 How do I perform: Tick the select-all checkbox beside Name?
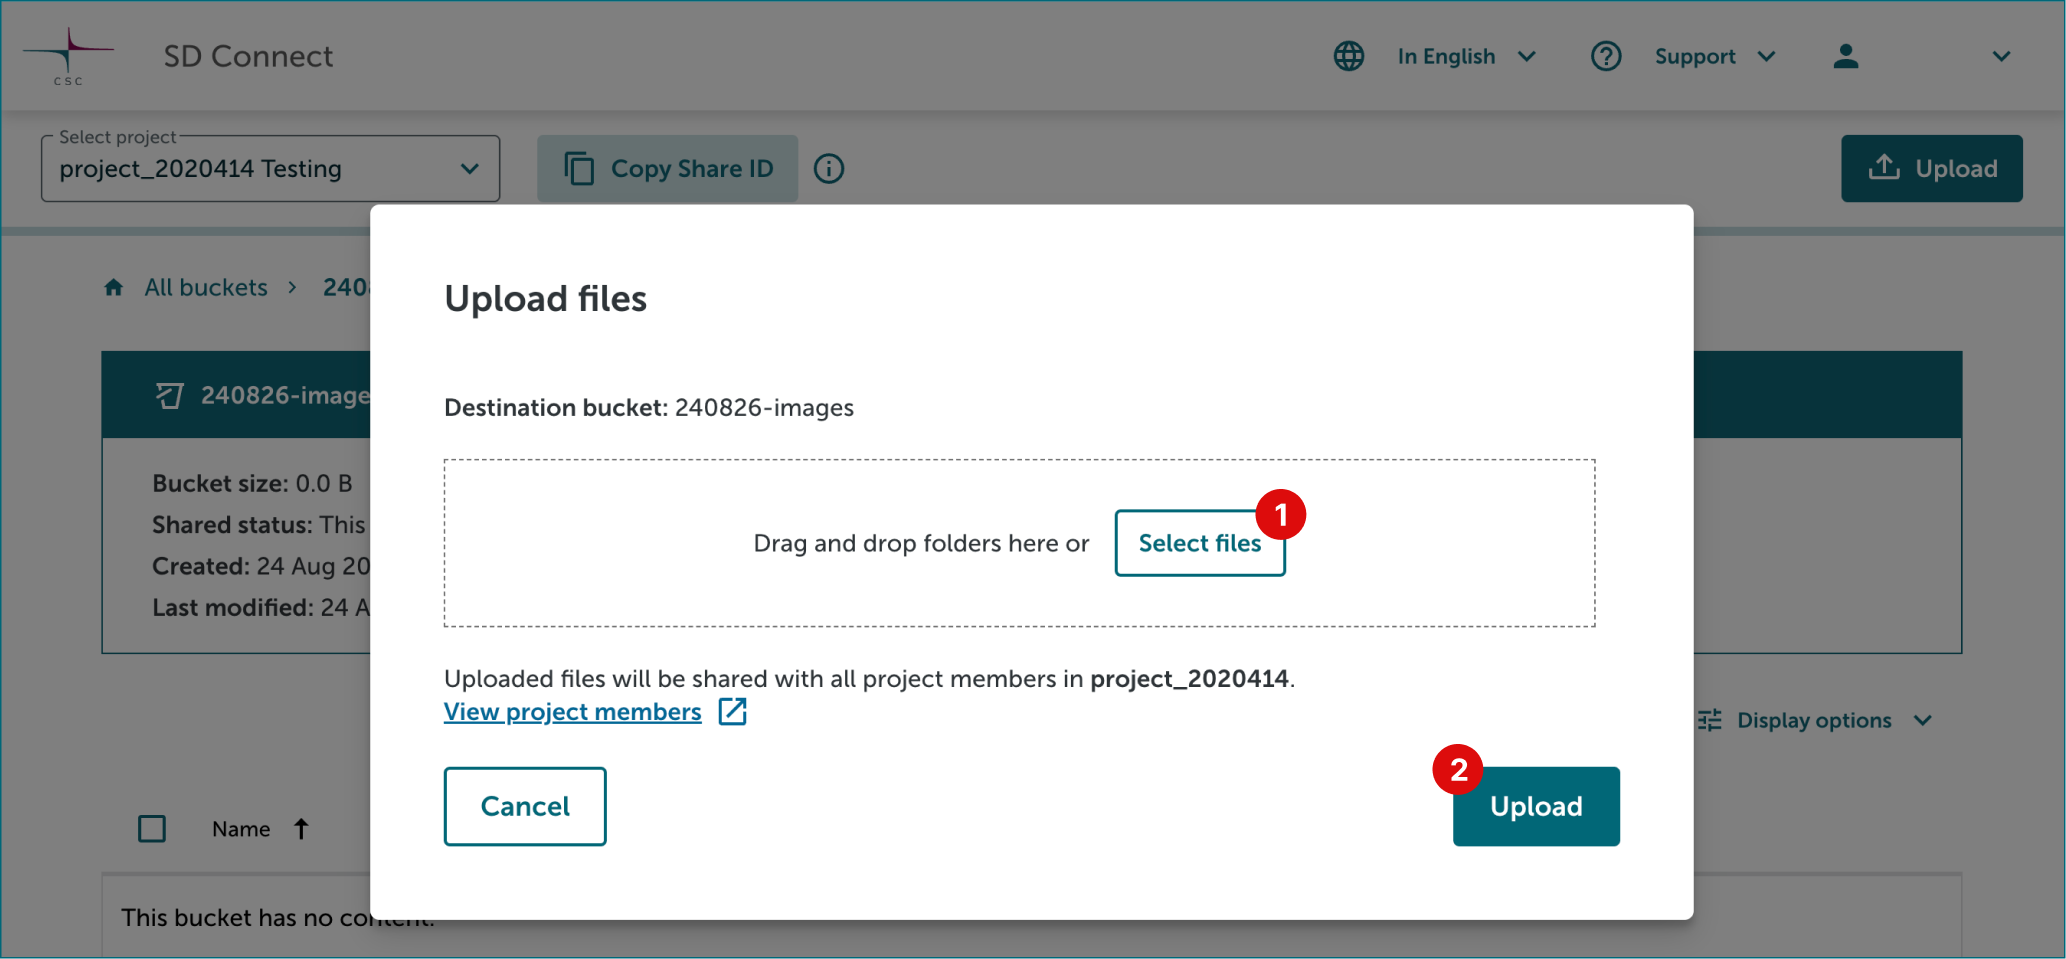click(x=152, y=828)
